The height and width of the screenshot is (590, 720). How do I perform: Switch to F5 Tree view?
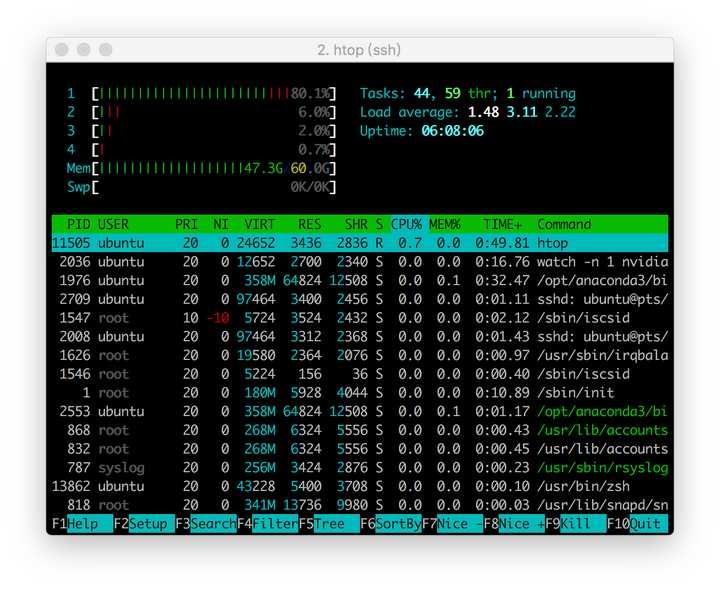click(329, 523)
